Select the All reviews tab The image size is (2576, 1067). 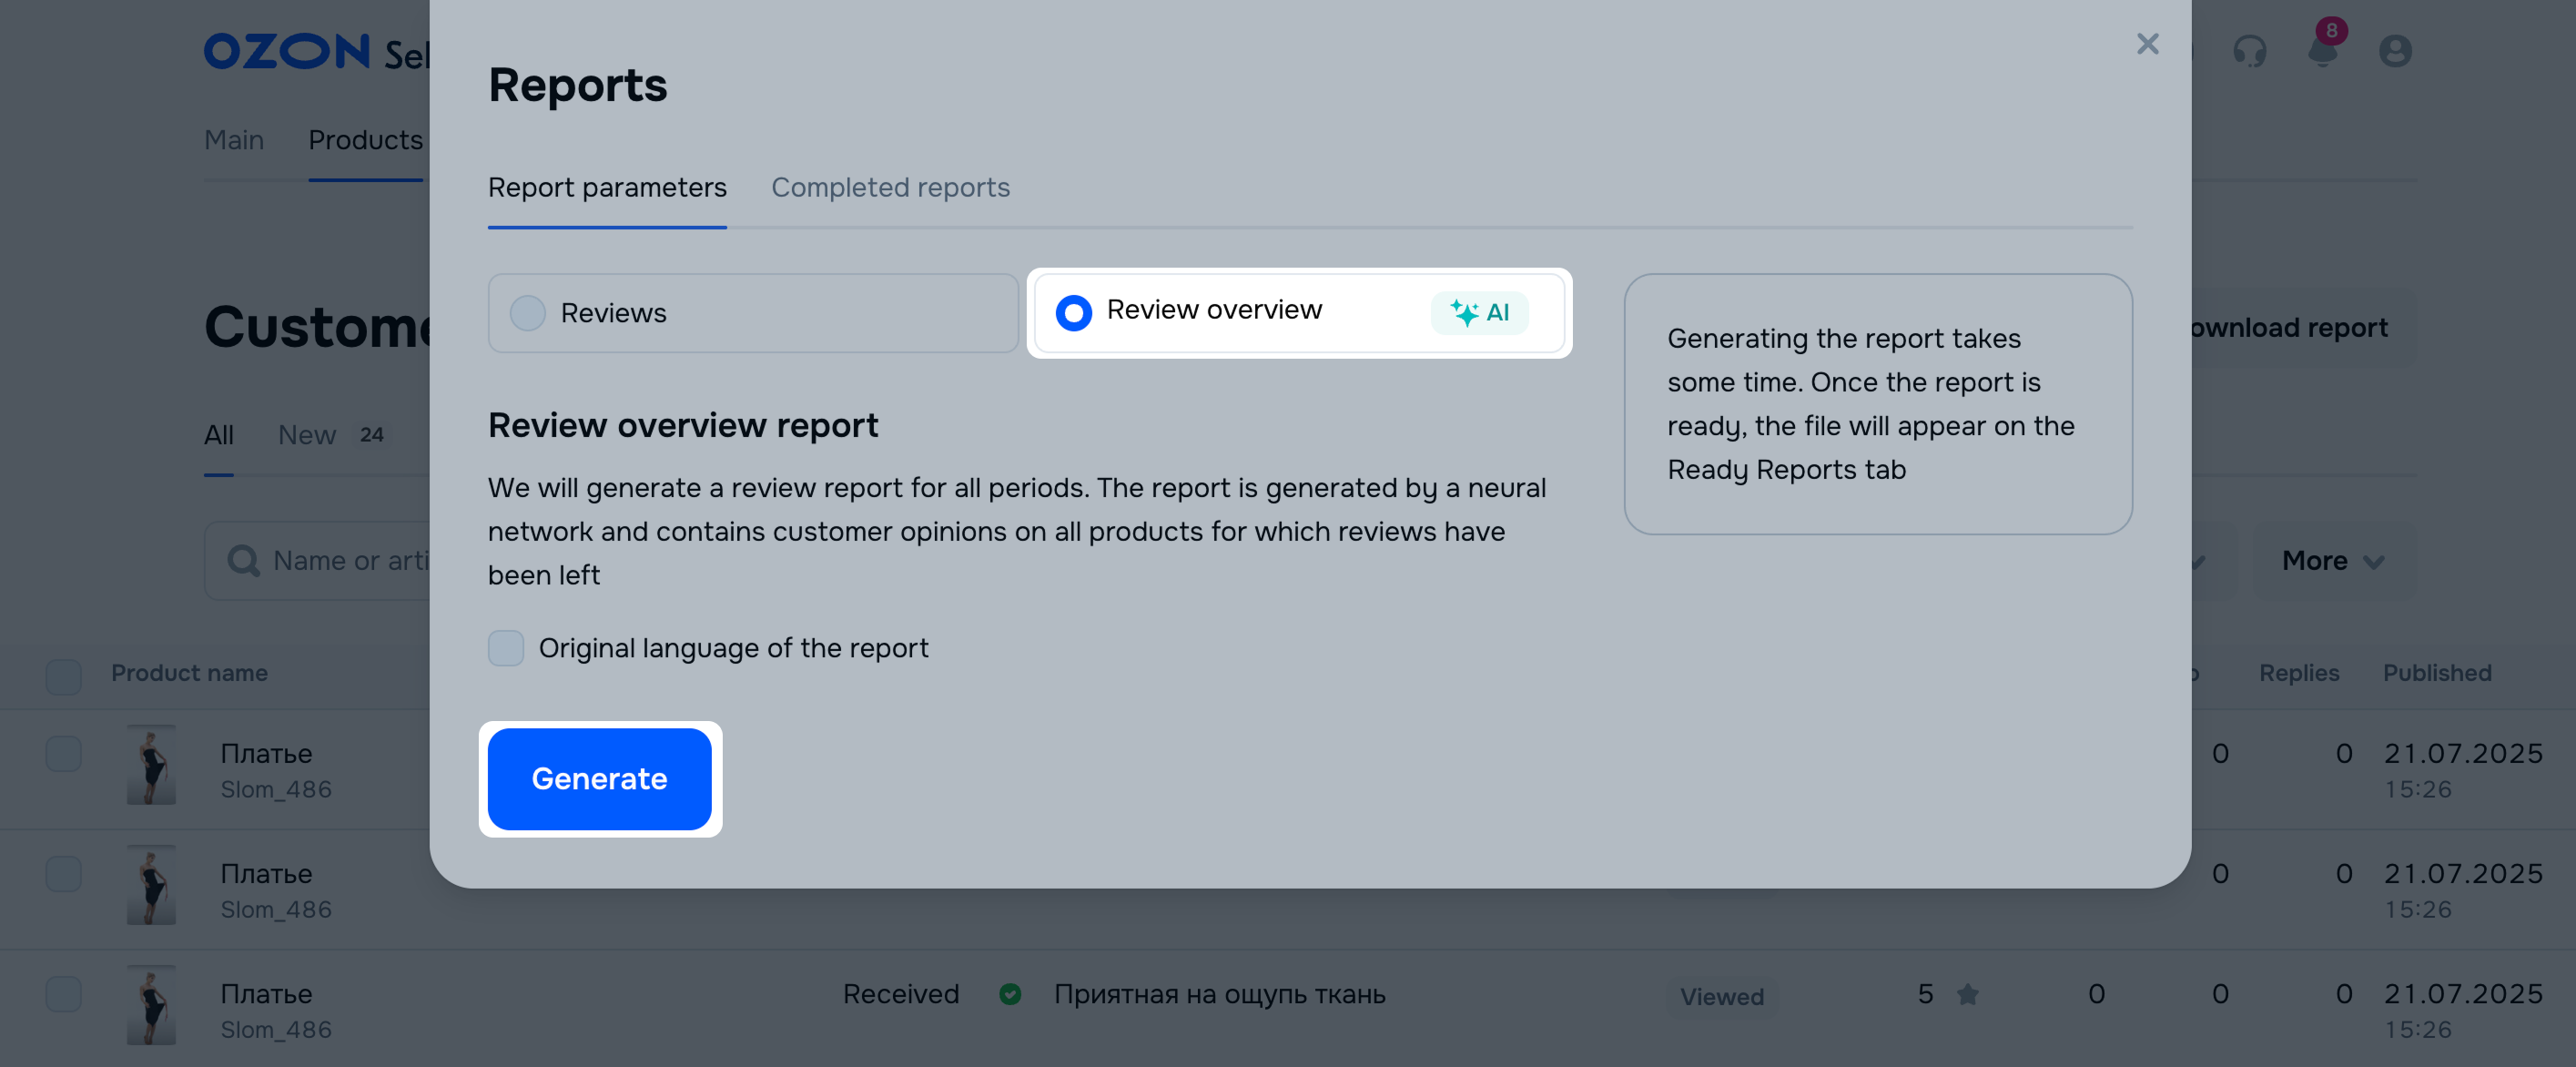[218, 435]
